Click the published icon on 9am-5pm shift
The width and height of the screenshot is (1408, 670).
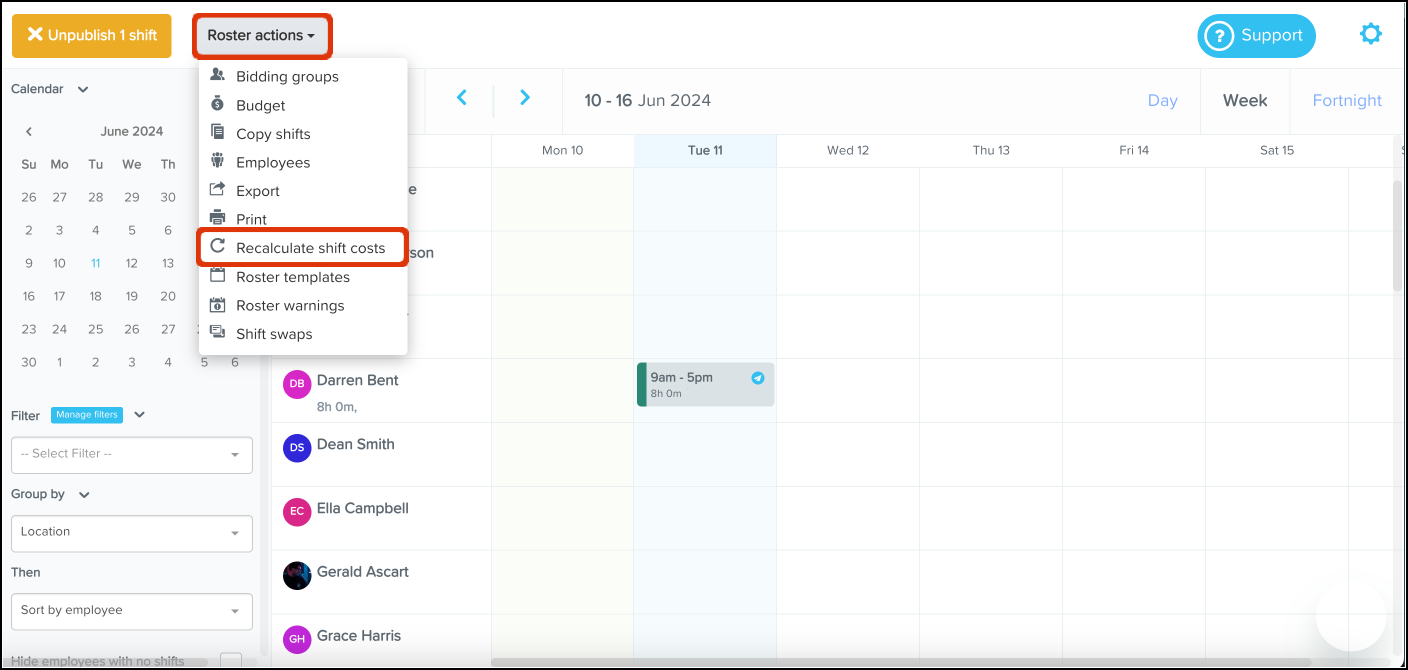758,378
